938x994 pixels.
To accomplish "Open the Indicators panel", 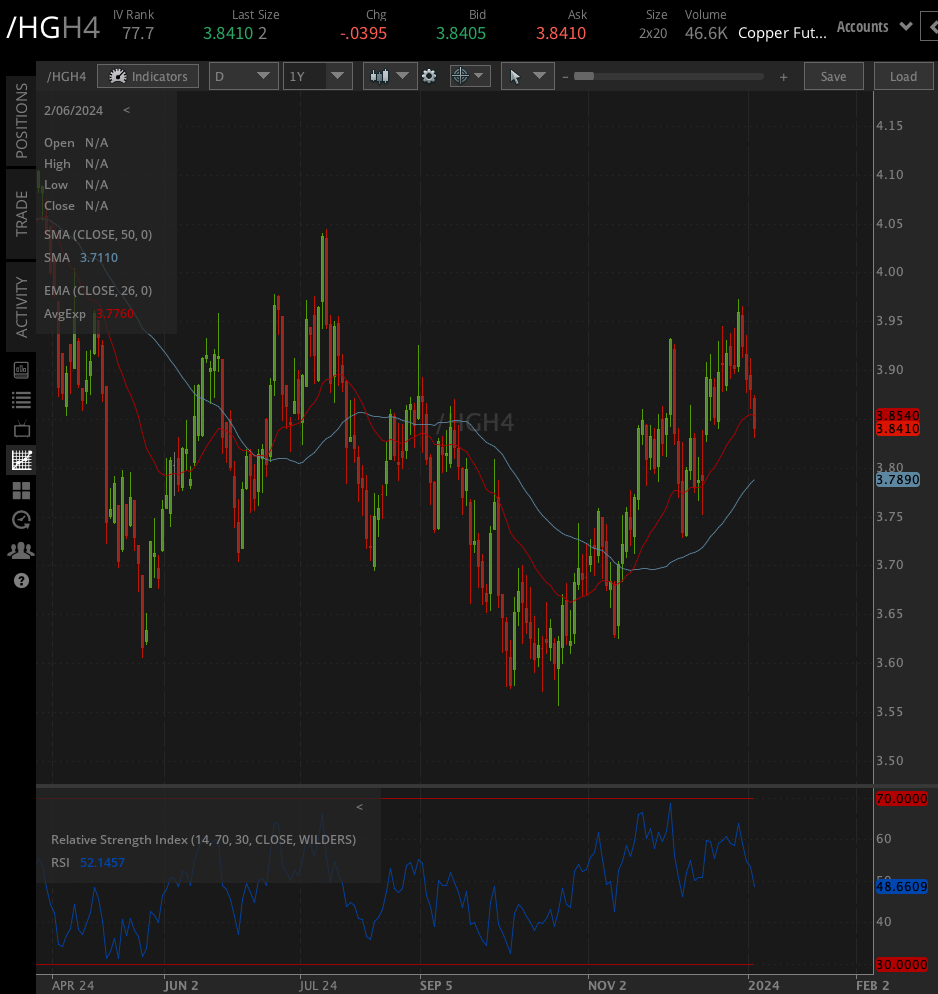I will click(148, 76).
